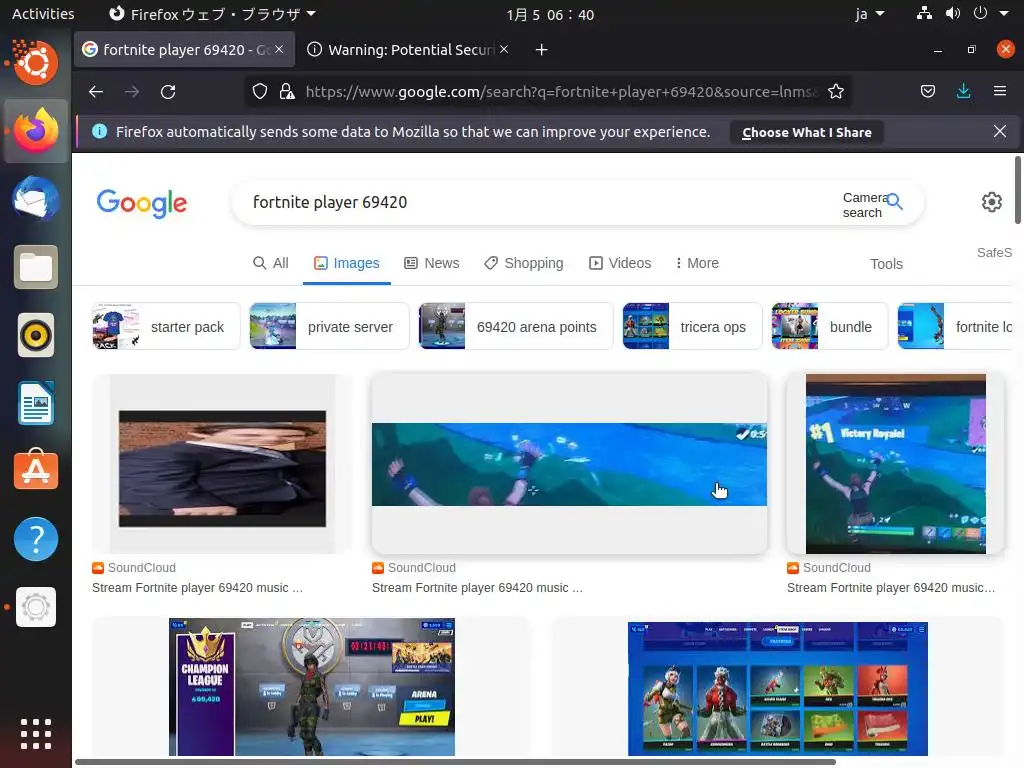Open Activities overview

(x=43, y=14)
